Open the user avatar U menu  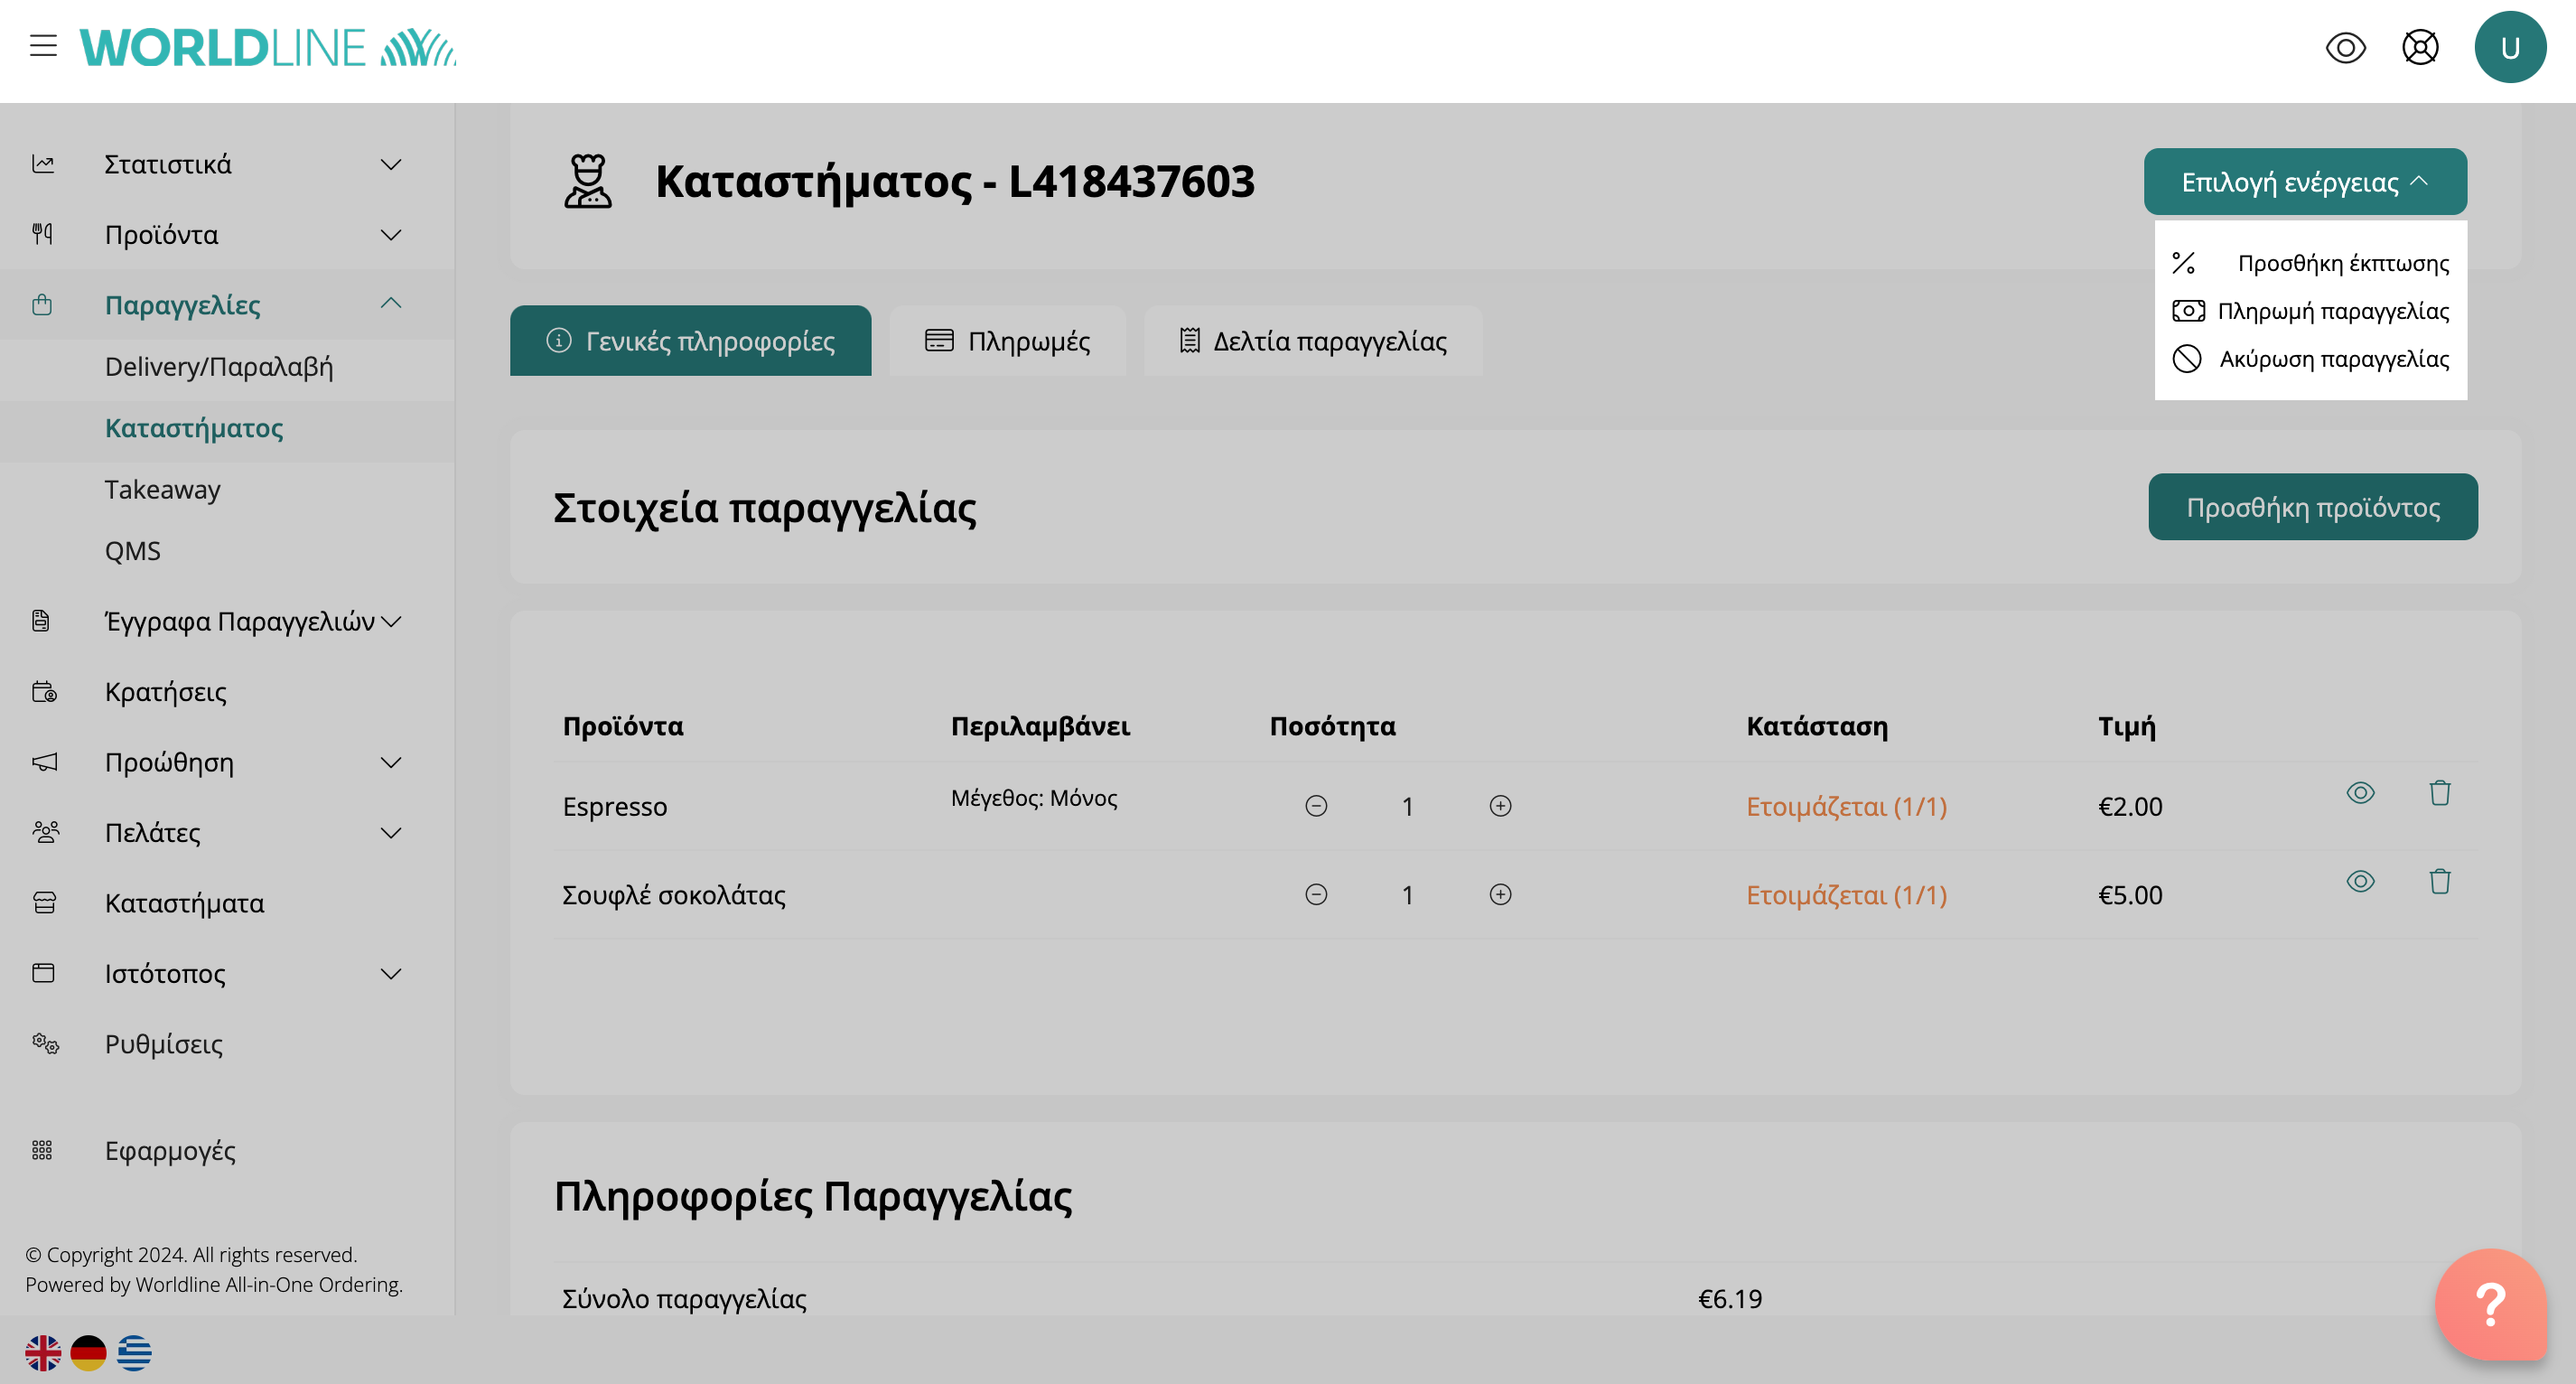click(2509, 47)
